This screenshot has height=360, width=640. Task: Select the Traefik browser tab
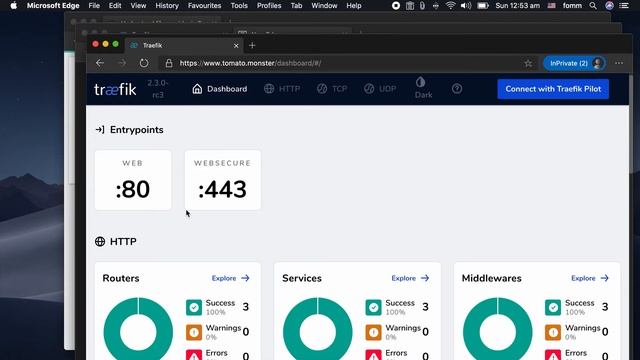tap(184, 45)
